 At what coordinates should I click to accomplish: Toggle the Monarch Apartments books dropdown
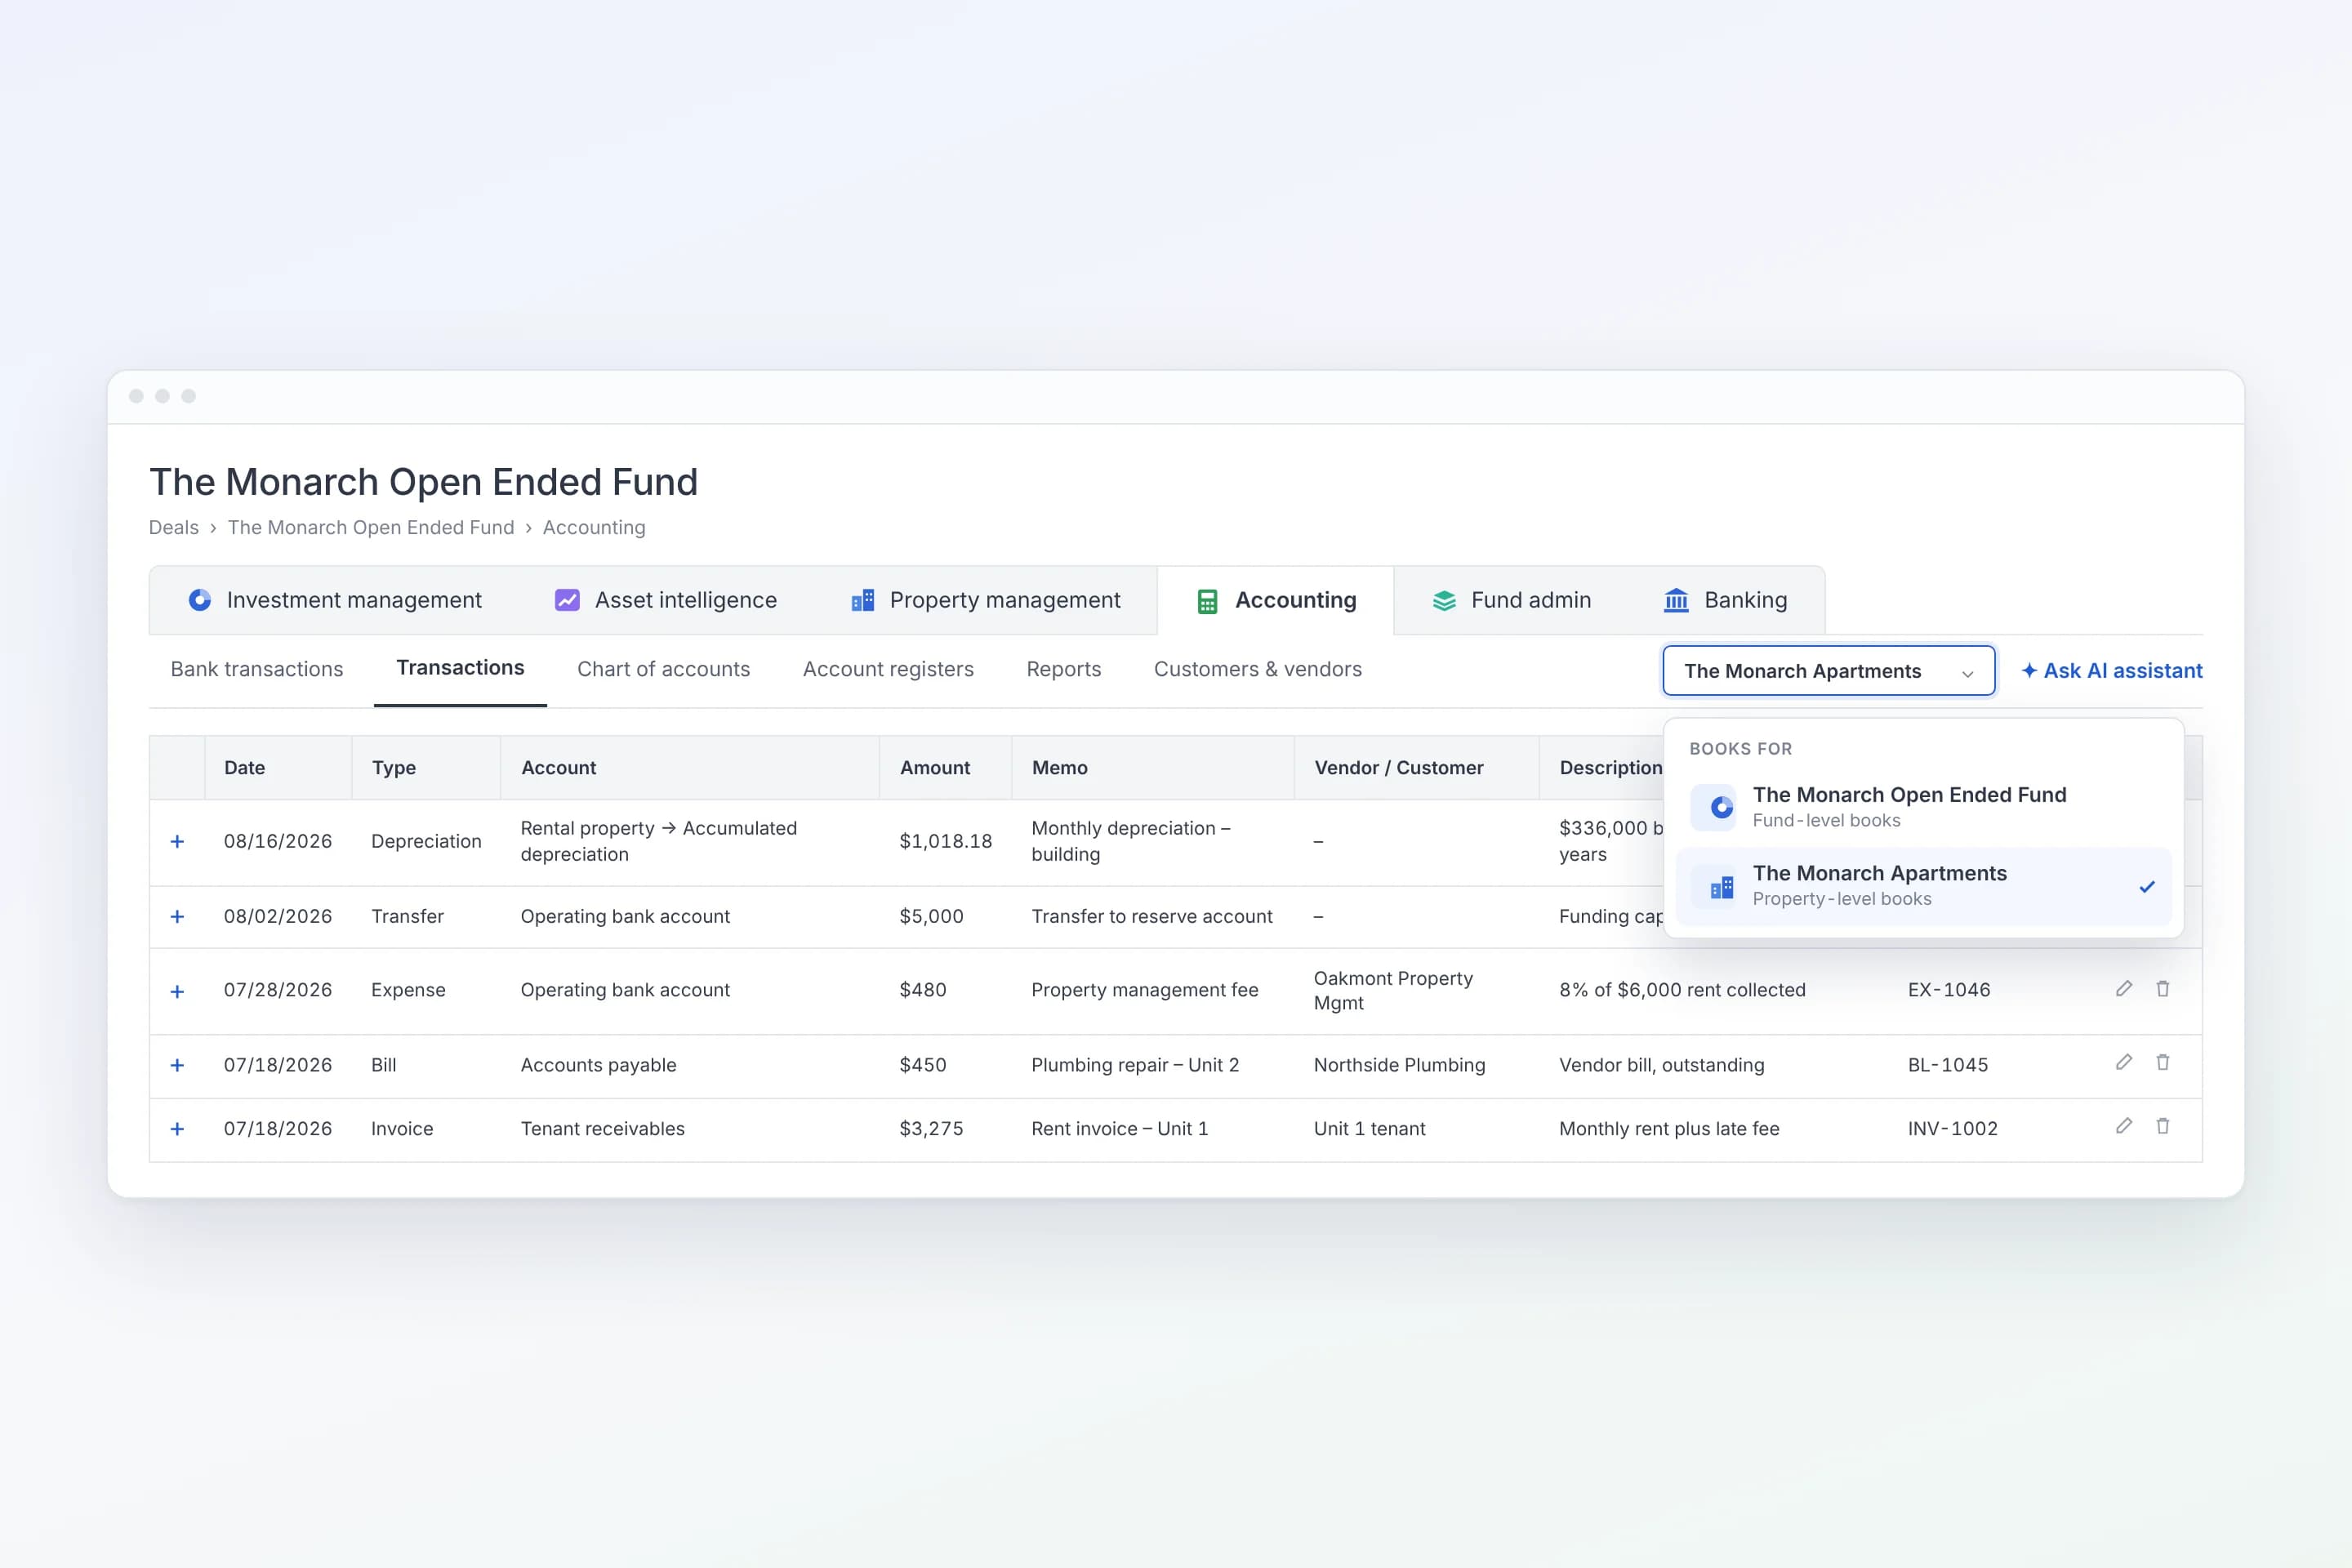pos(1828,671)
